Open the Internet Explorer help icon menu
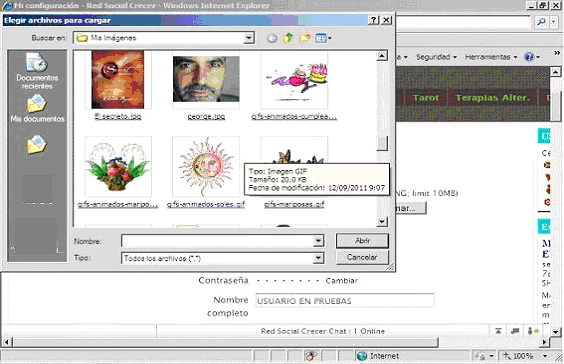The width and height of the screenshot is (564, 364). pos(532,57)
